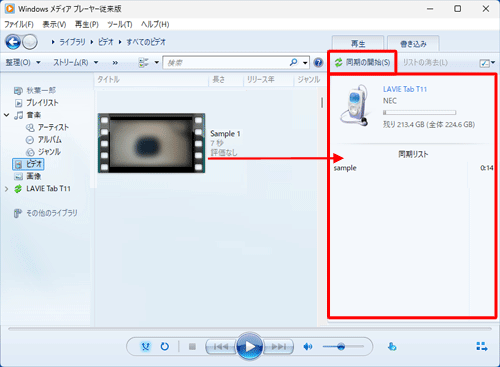The height and width of the screenshot is (367, 500).
Task: Click the 検索 search field
Action: point(226,63)
